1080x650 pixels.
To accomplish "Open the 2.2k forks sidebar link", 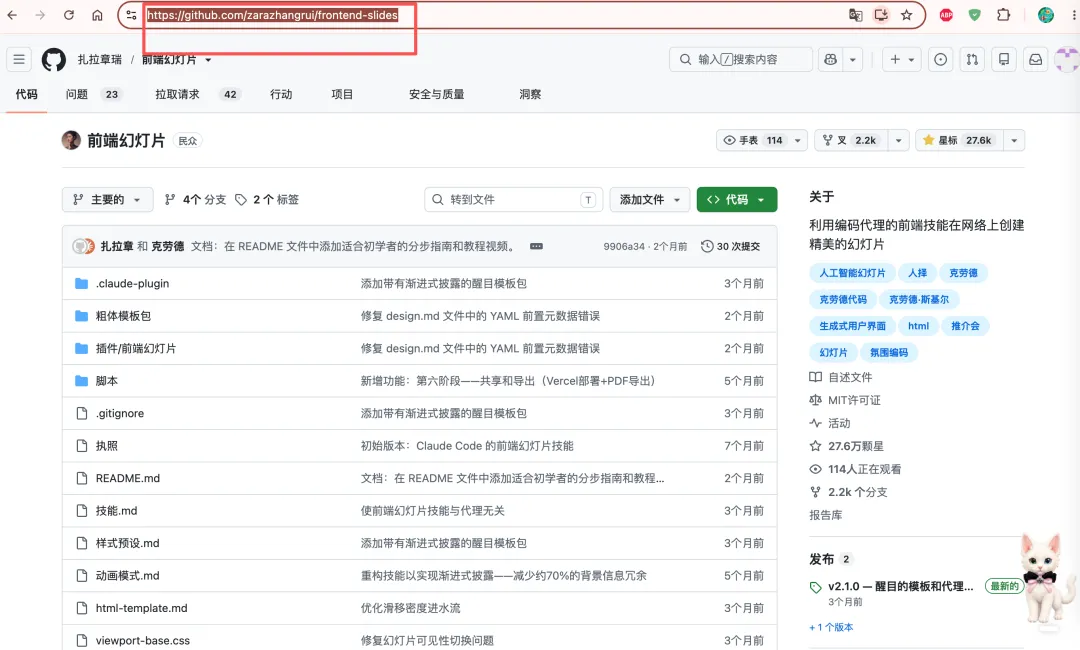I will 849,492.
